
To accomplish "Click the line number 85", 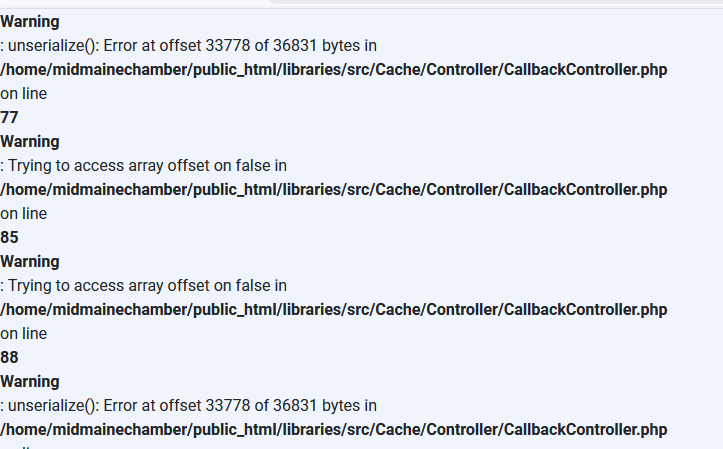I will tap(9, 237).
